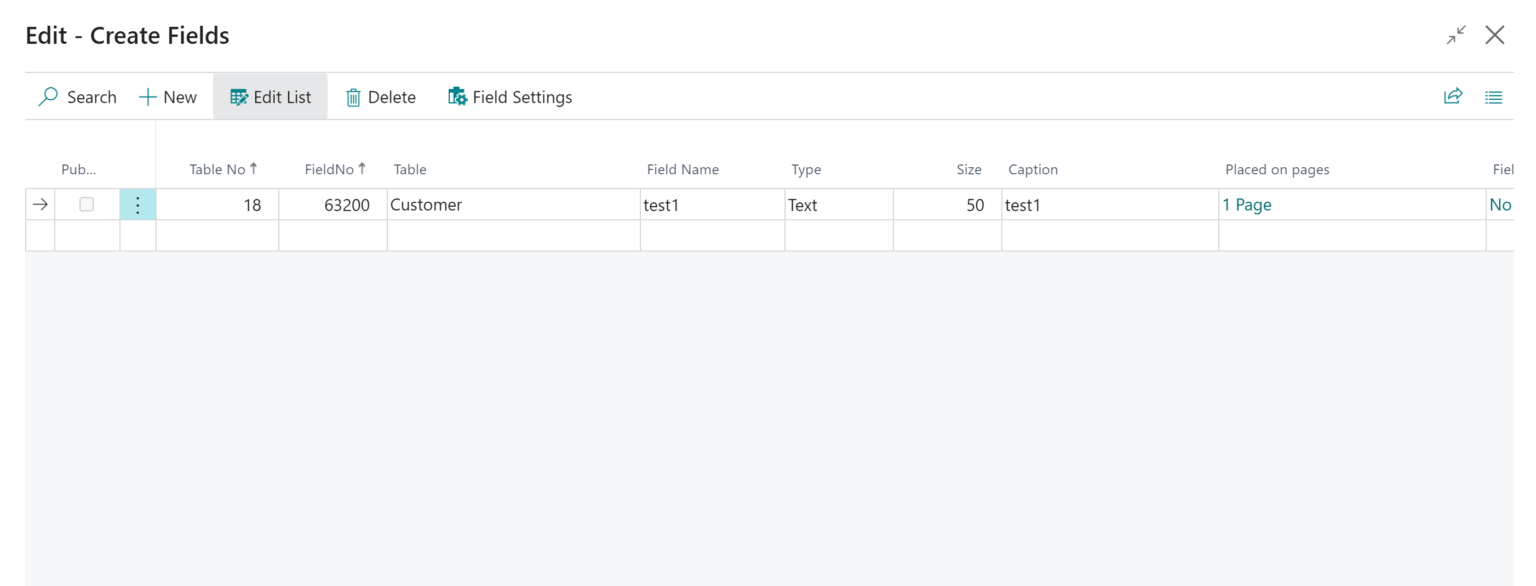Click the collapse window arrows icon
Screen dimensions: 1536x586
tap(1456, 34)
